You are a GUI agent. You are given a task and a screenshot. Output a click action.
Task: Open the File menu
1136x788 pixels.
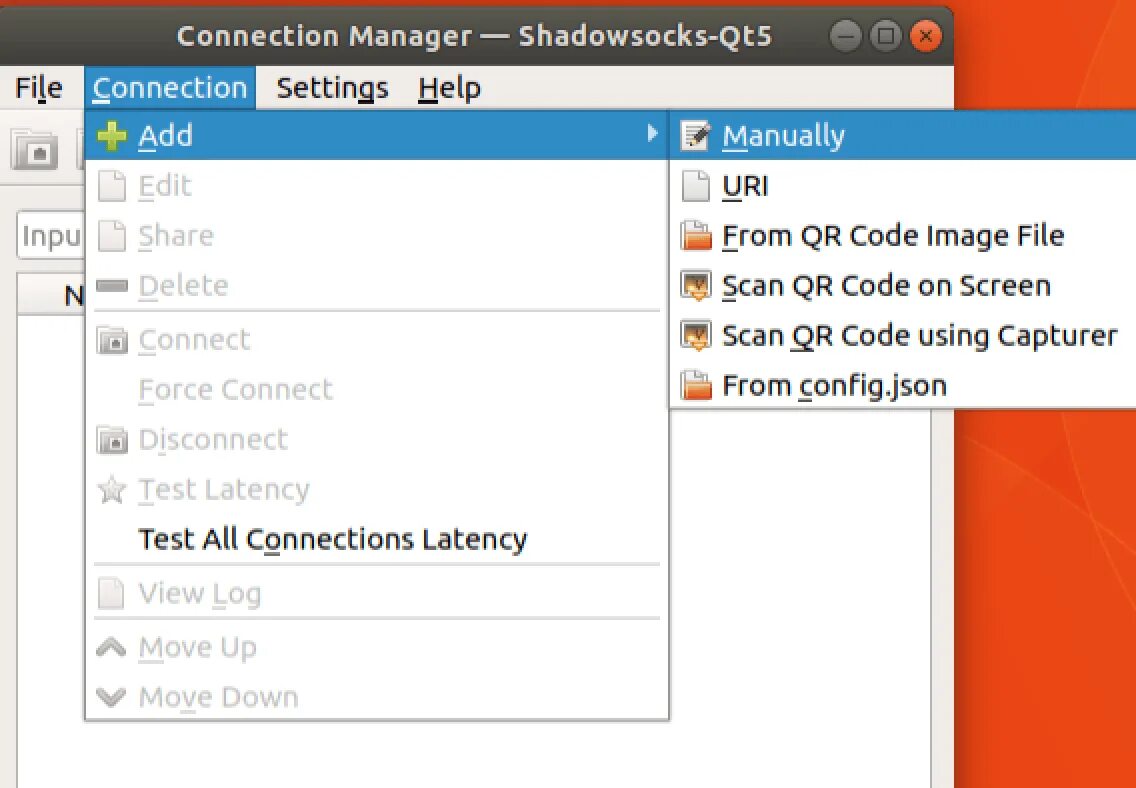tap(39, 88)
